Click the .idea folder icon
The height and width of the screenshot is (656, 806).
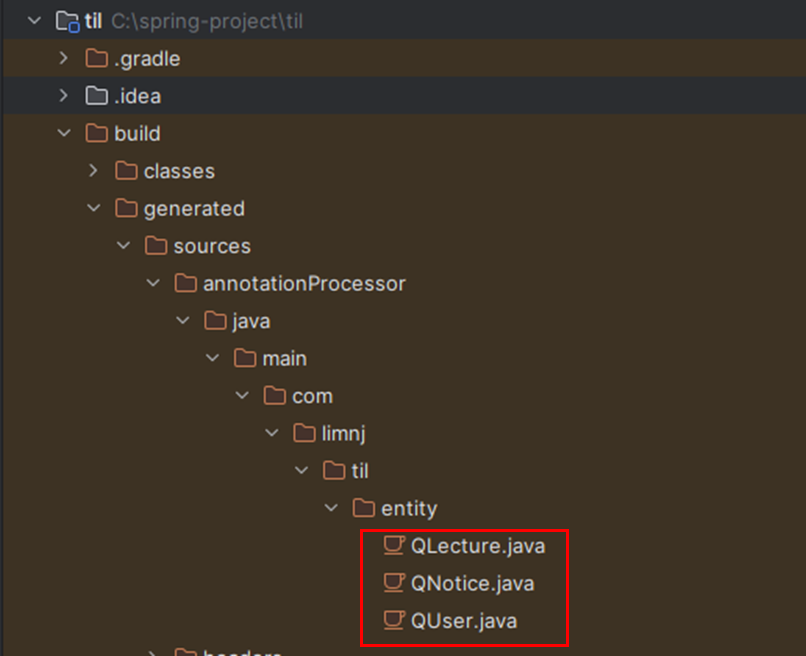pyautogui.click(x=97, y=96)
